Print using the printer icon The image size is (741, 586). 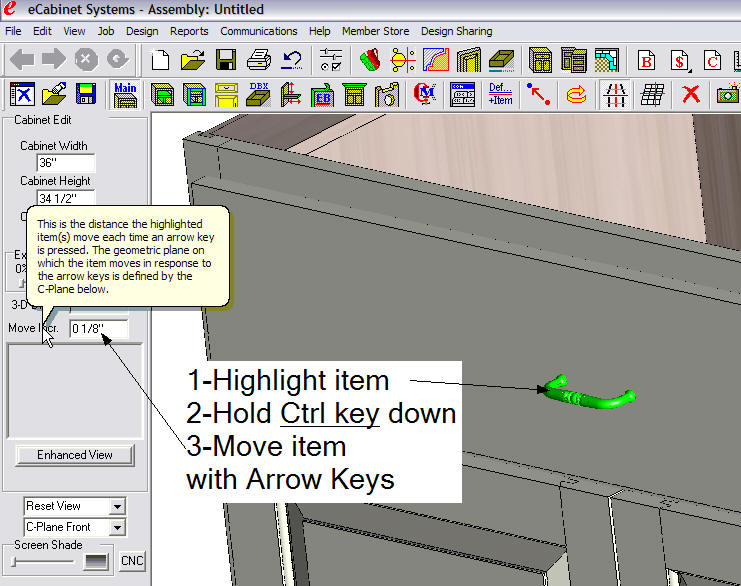(258, 60)
